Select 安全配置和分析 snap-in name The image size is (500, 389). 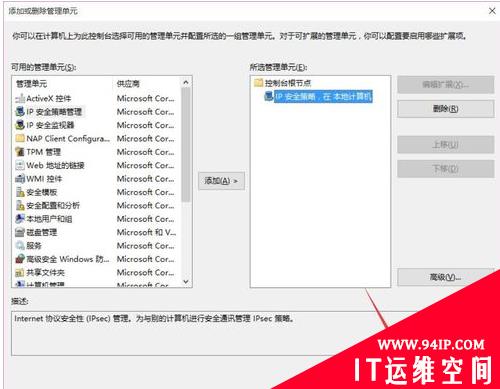click(x=53, y=205)
